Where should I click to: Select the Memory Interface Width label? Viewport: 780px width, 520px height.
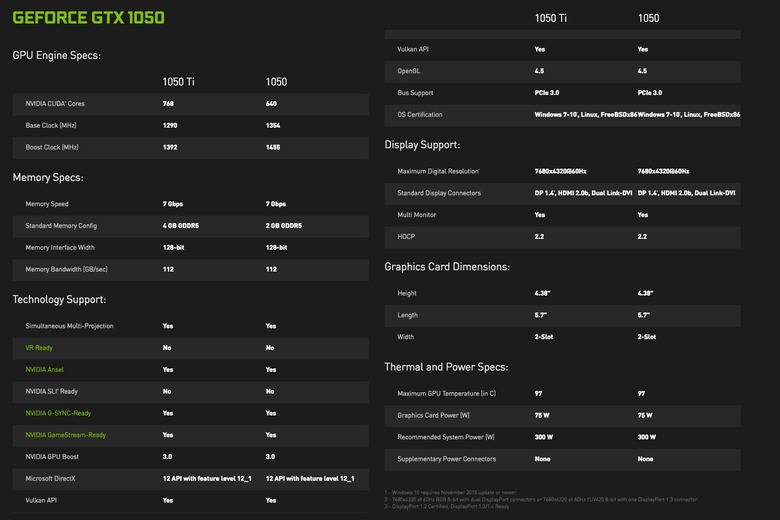tap(60, 248)
